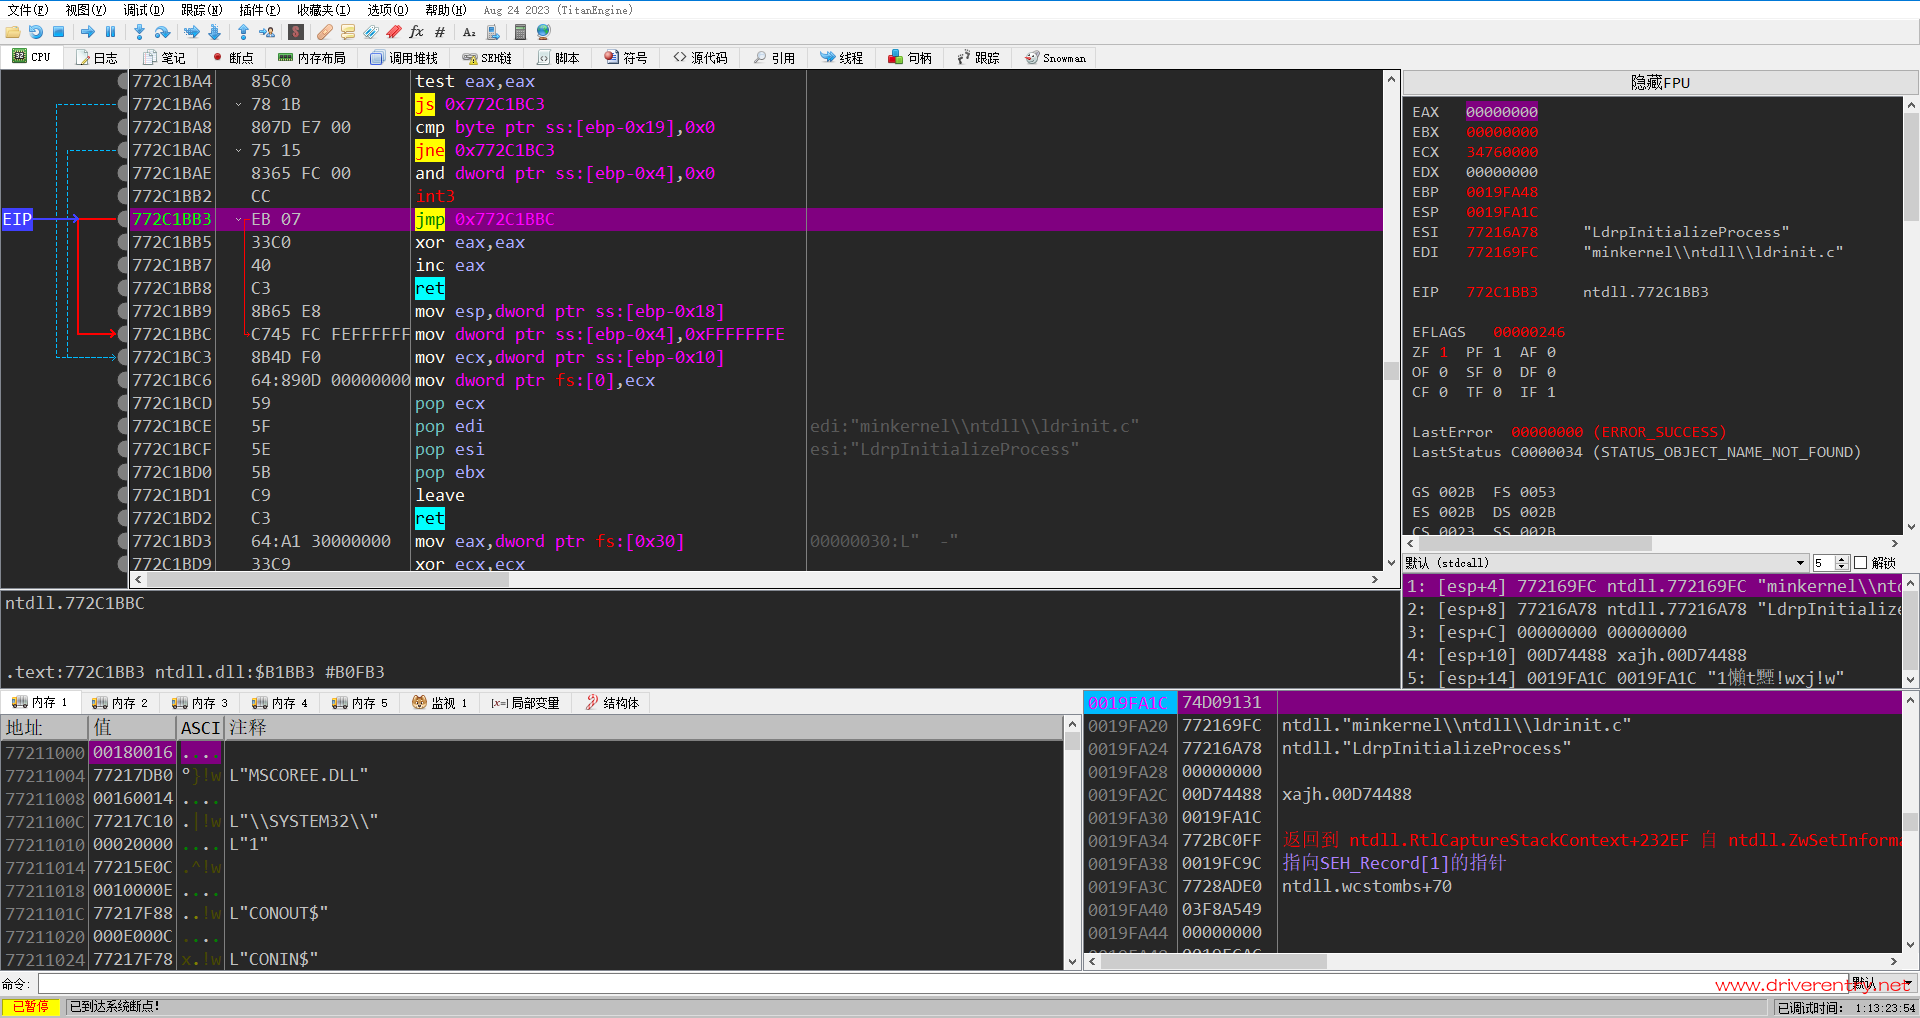The height and width of the screenshot is (1018, 1920).
Task: Toggle breakpoint bullet at address 772C1BBC
Action: [123, 334]
